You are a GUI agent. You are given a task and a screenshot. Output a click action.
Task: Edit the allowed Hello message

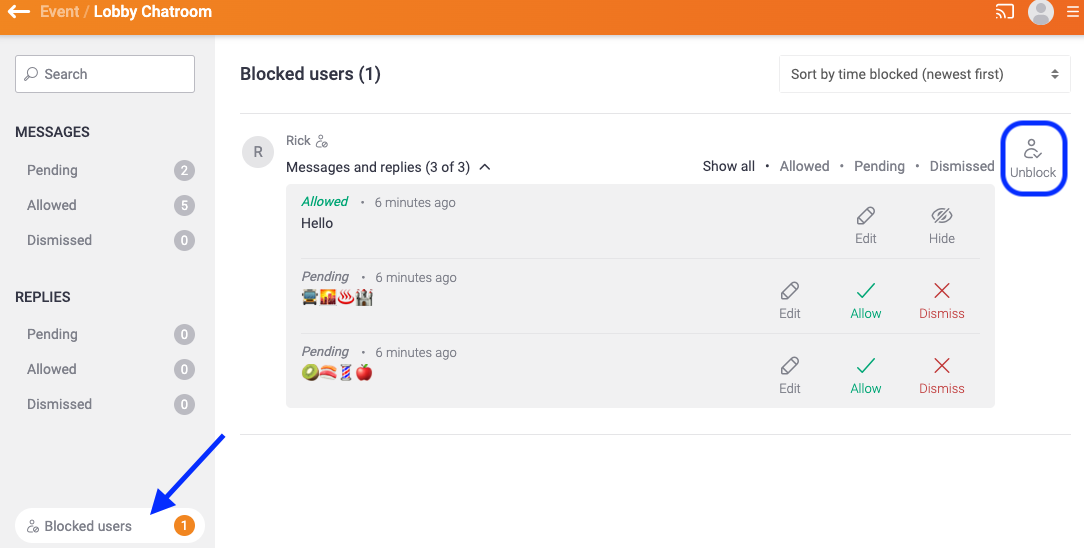pos(866,226)
